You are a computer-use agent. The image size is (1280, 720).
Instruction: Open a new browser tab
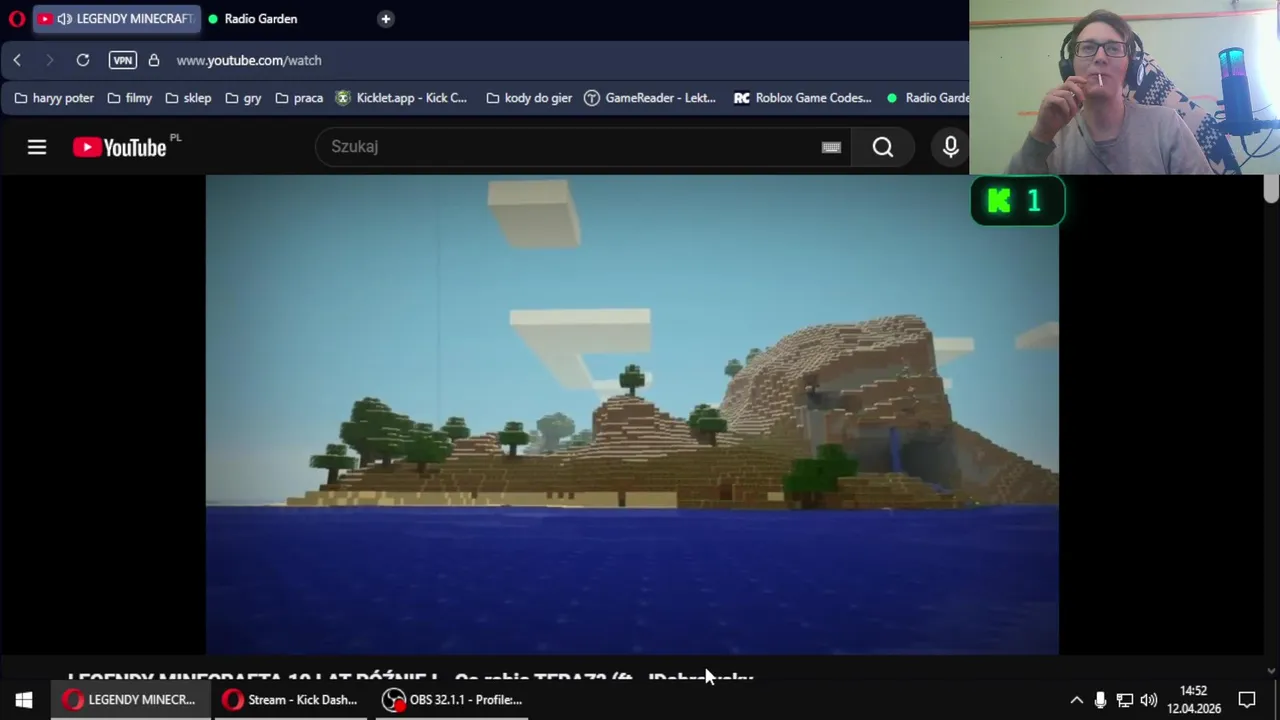pos(385,19)
